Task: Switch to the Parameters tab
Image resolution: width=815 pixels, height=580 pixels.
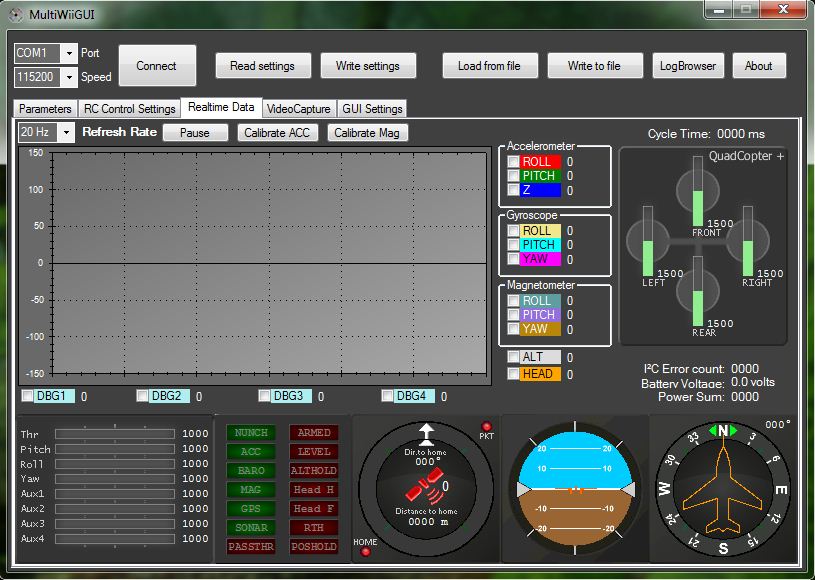Action: (45, 109)
